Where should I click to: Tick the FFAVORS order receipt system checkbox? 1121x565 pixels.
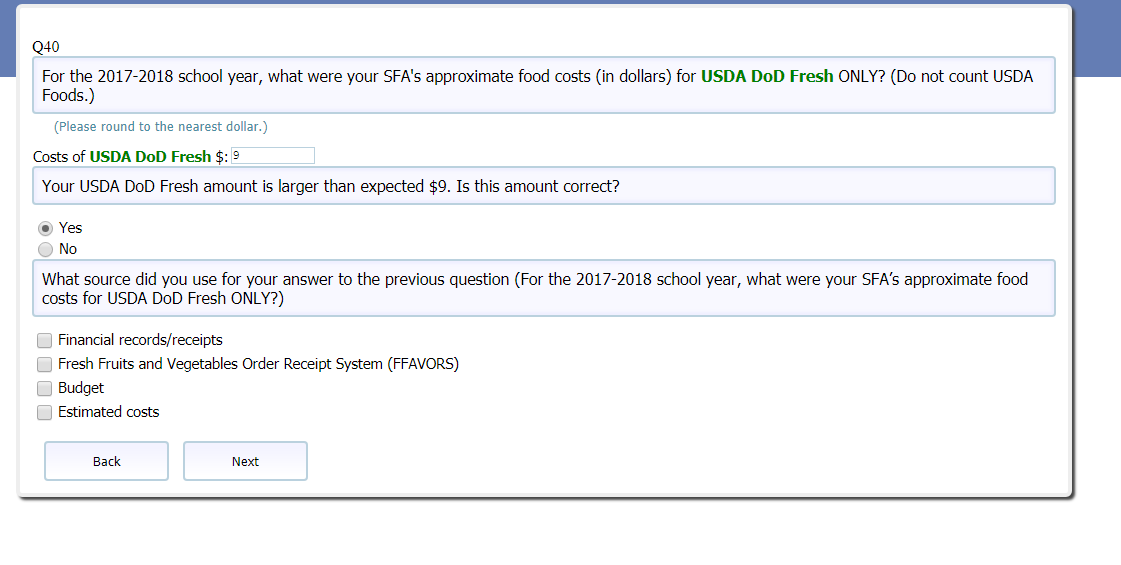click(x=45, y=364)
